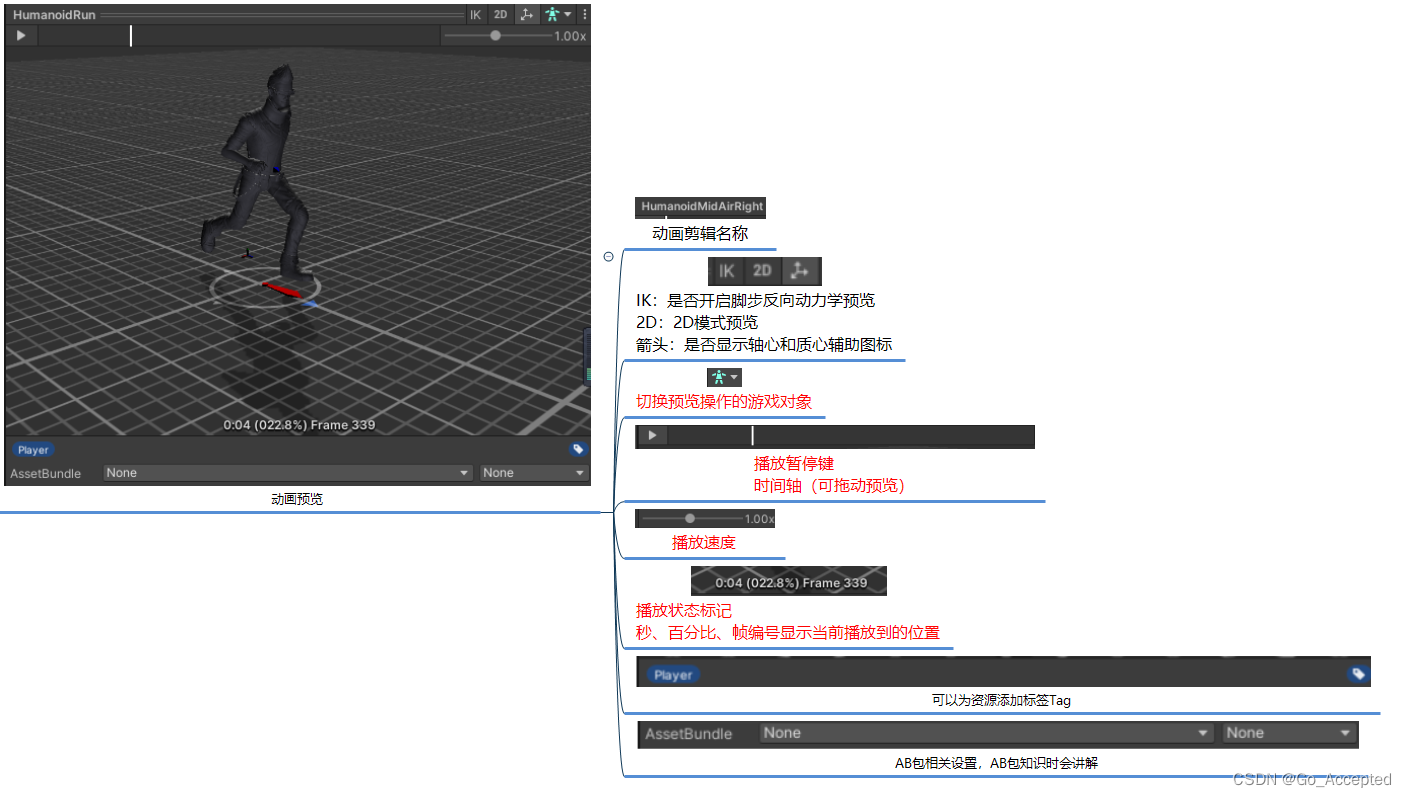Select the 秒、百分比、帧编号 description line
This screenshot has height=797, width=1407.
point(788,633)
